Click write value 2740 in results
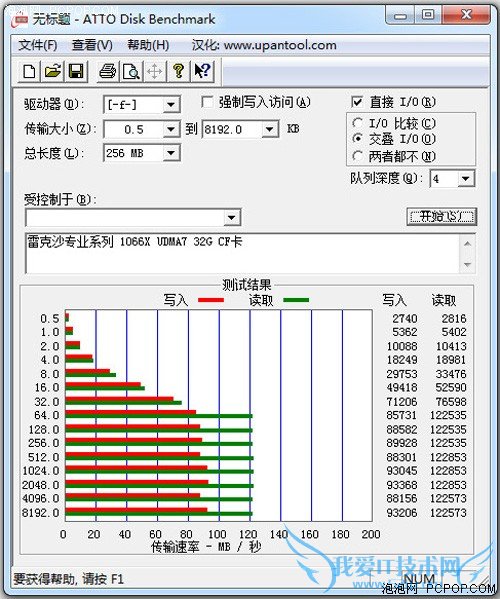 [x=405, y=319]
